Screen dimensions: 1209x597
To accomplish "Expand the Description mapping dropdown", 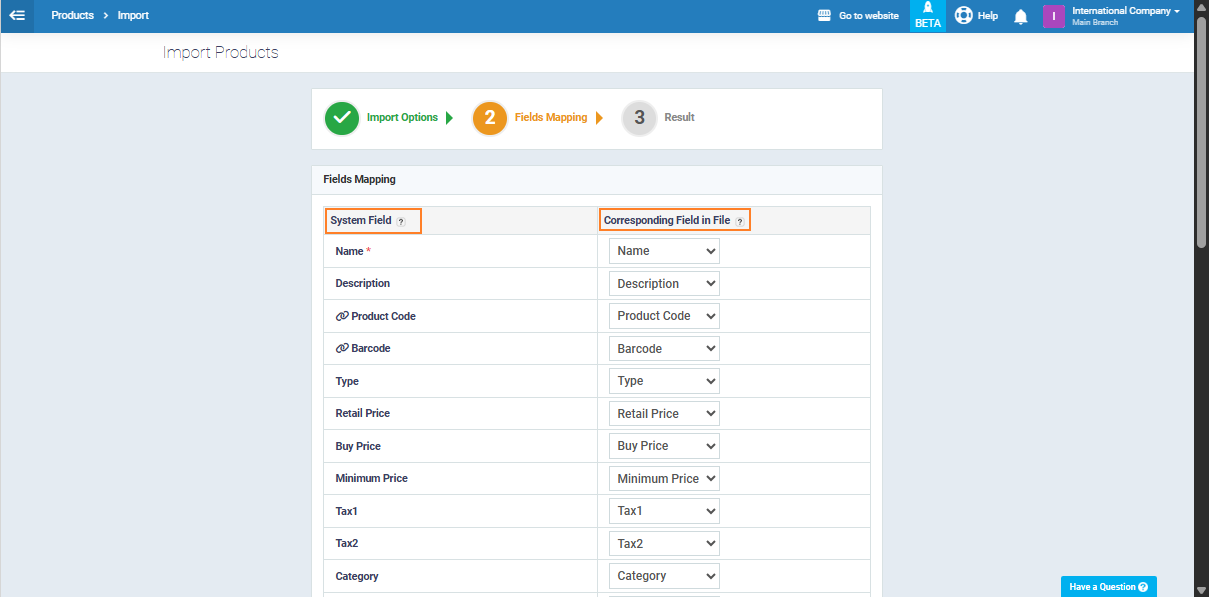I will (664, 284).
